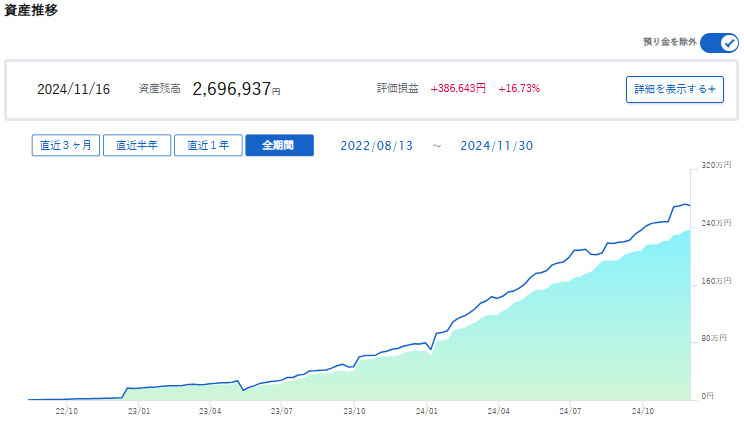Expand details with 詳細を表示する＋
Screen dimensions: 744x423
click(x=674, y=89)
